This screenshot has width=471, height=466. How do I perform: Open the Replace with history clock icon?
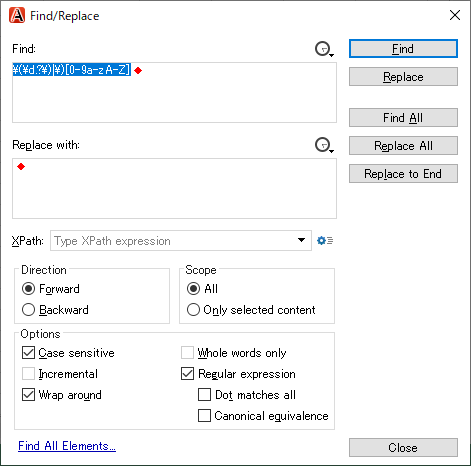[x=324, y=145]
